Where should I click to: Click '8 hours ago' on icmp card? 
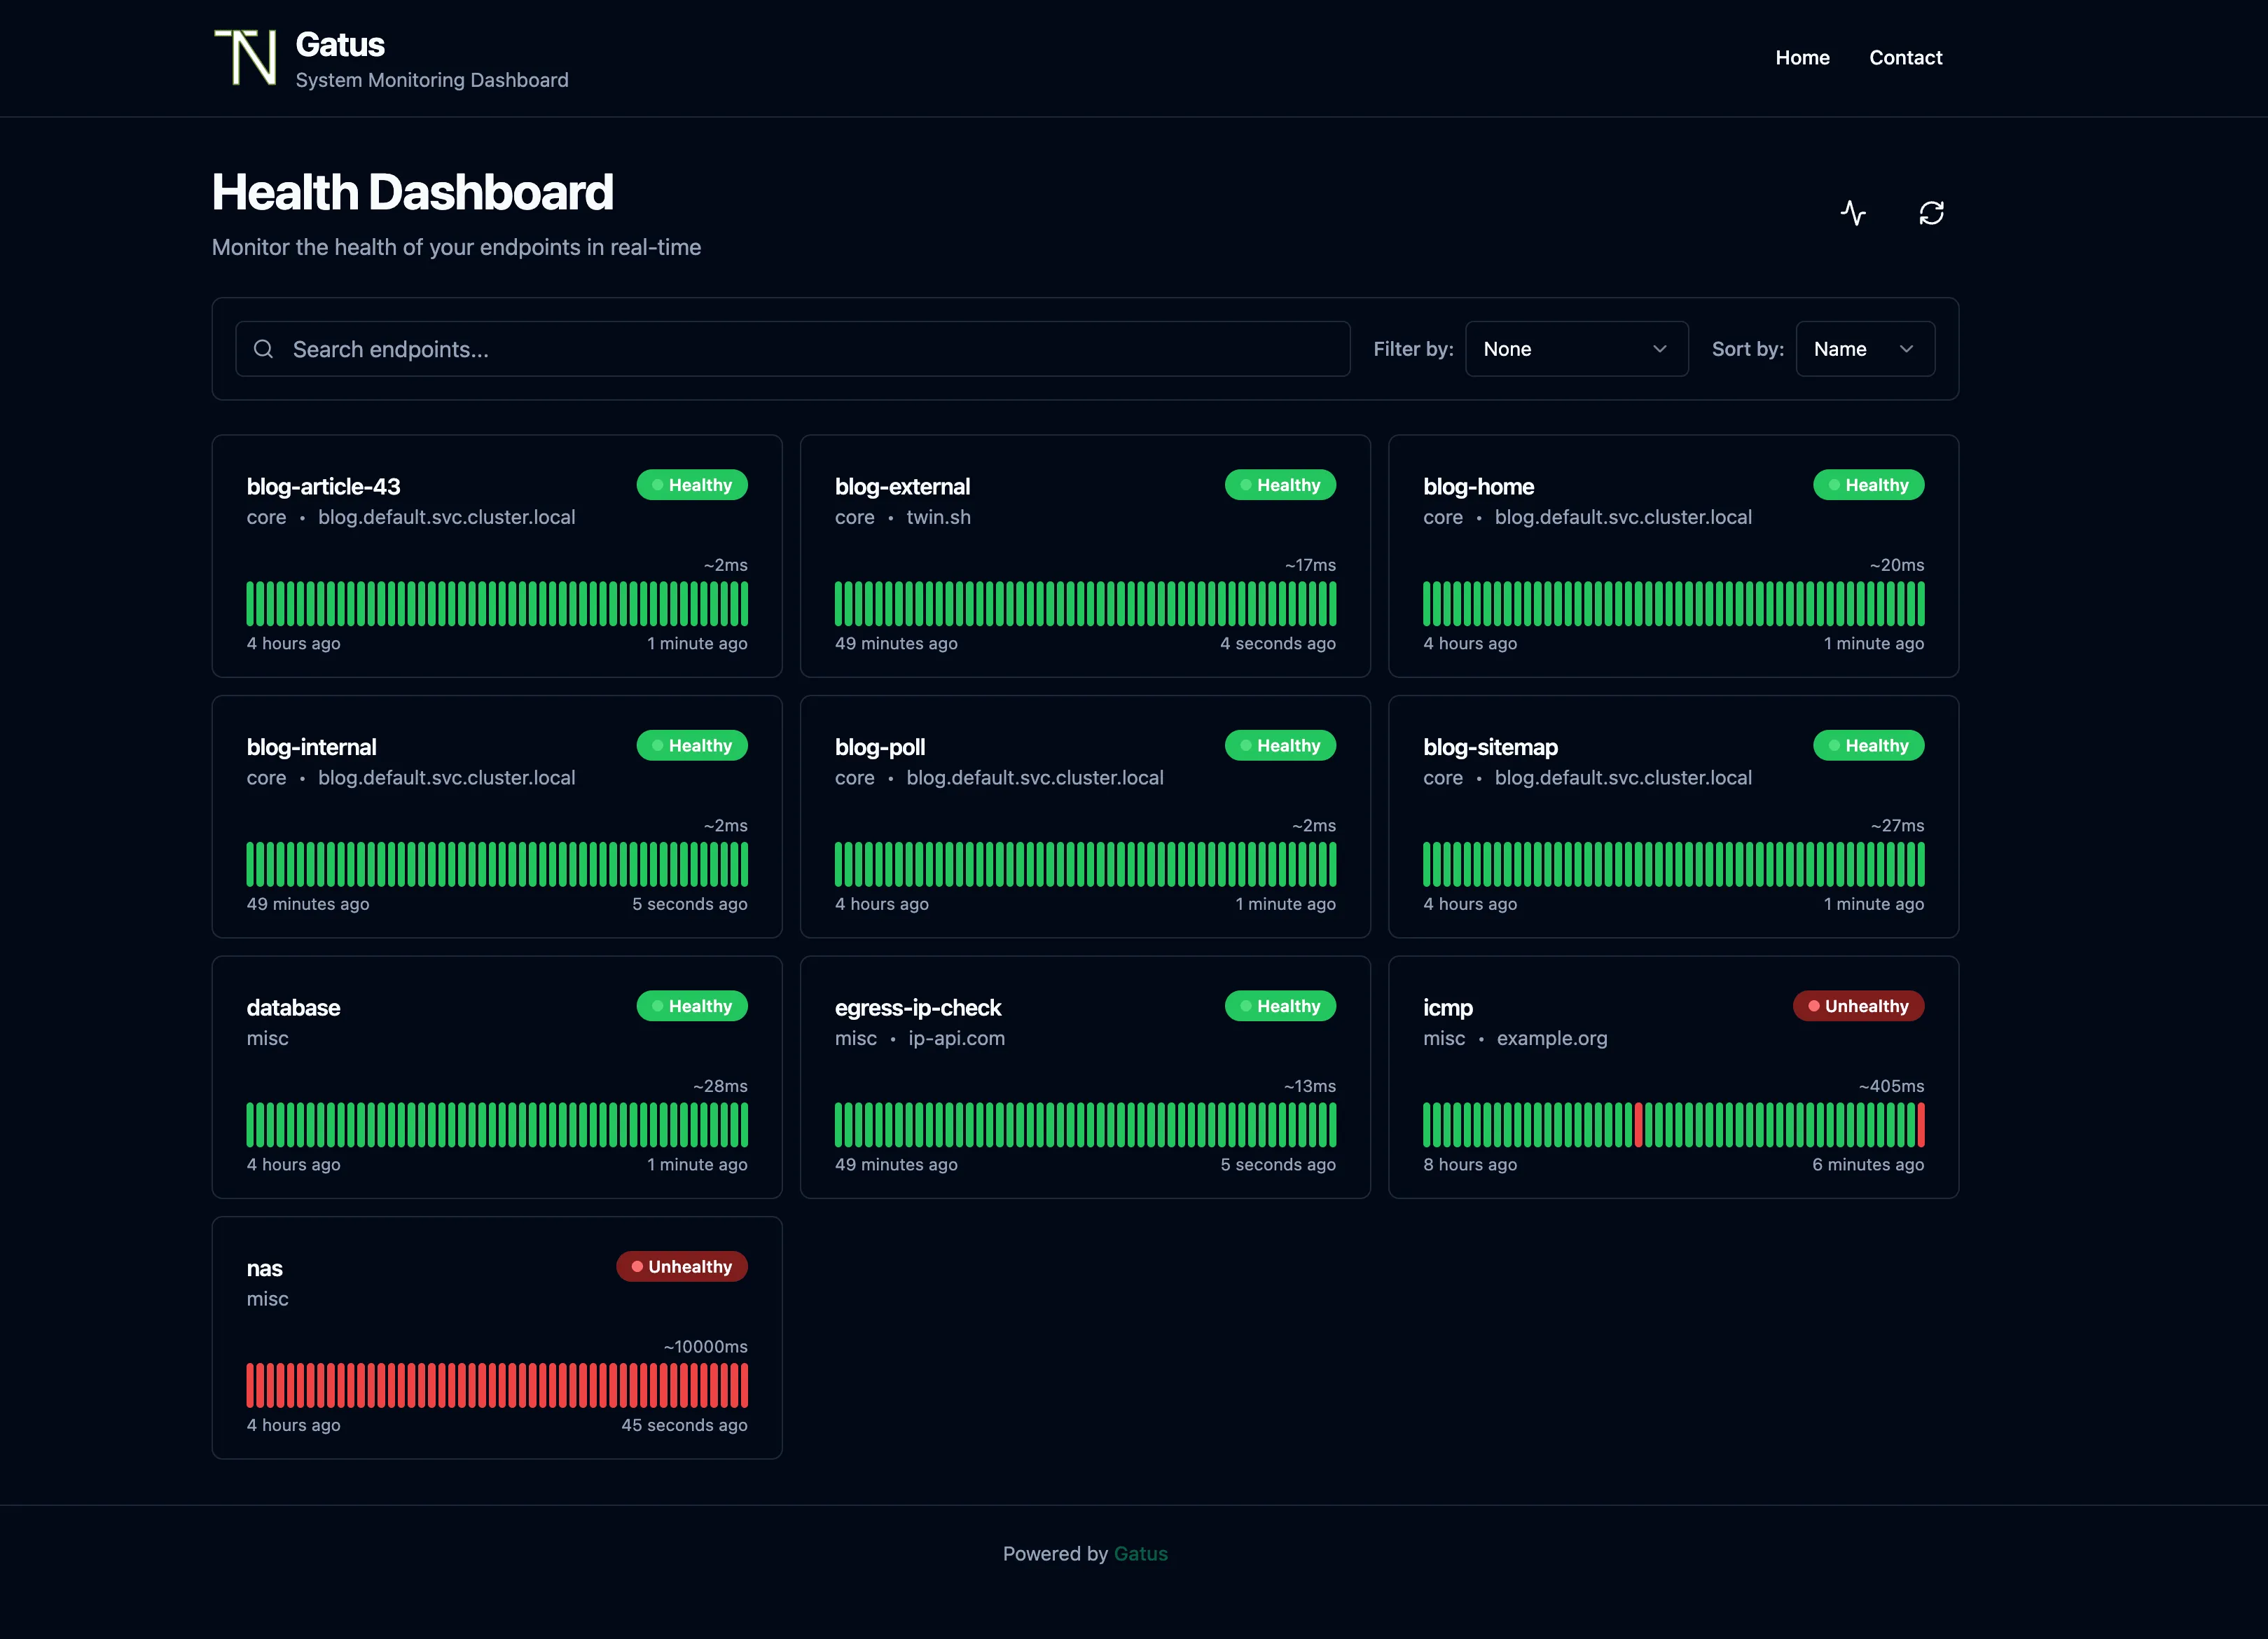point(1470,1165)
